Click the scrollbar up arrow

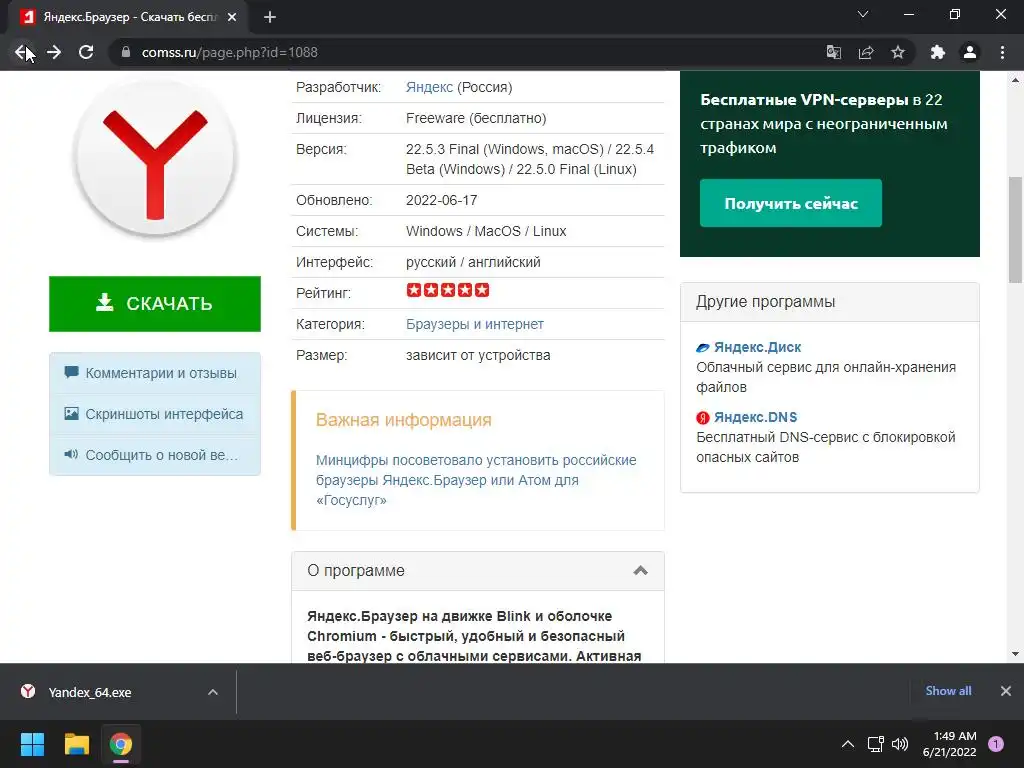coord(1015,80)
